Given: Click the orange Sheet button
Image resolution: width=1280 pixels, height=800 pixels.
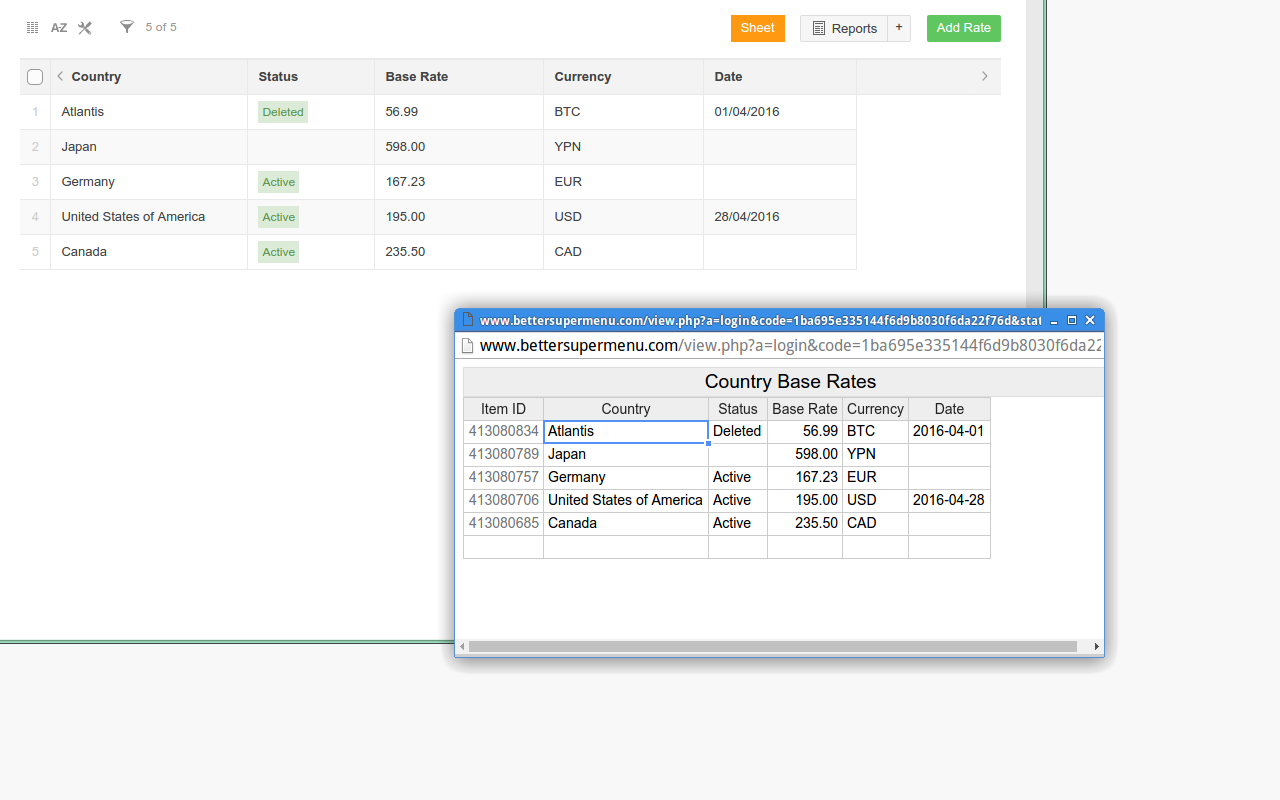Looking at the screenshot, I should pos(757,28).
